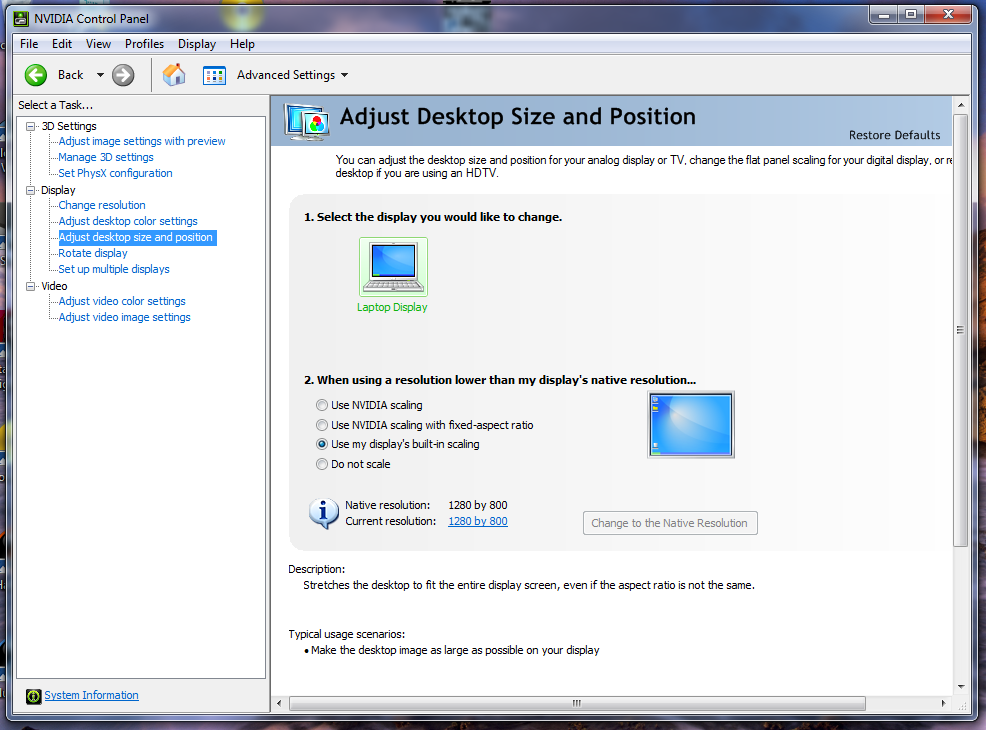986x730 pixels.
Task: Collapse the Video tree node
Action: [x=30, y=286]
